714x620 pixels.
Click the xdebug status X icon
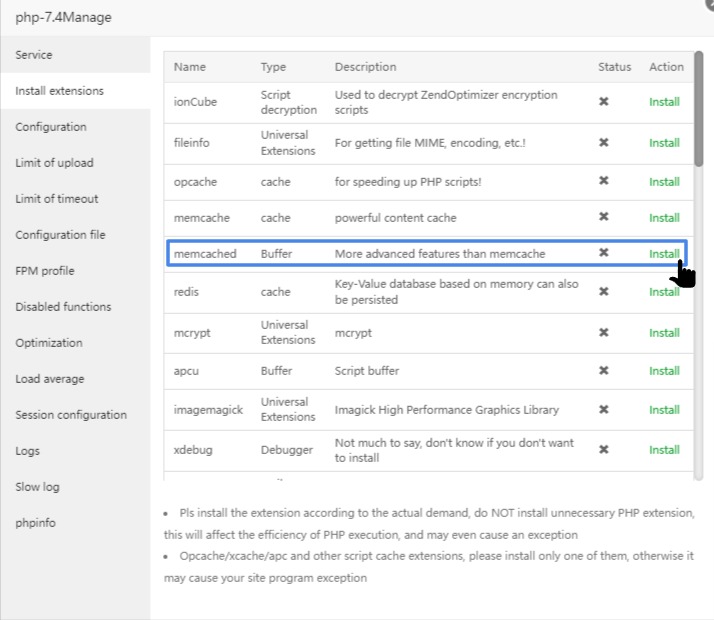tap(603, 450)
